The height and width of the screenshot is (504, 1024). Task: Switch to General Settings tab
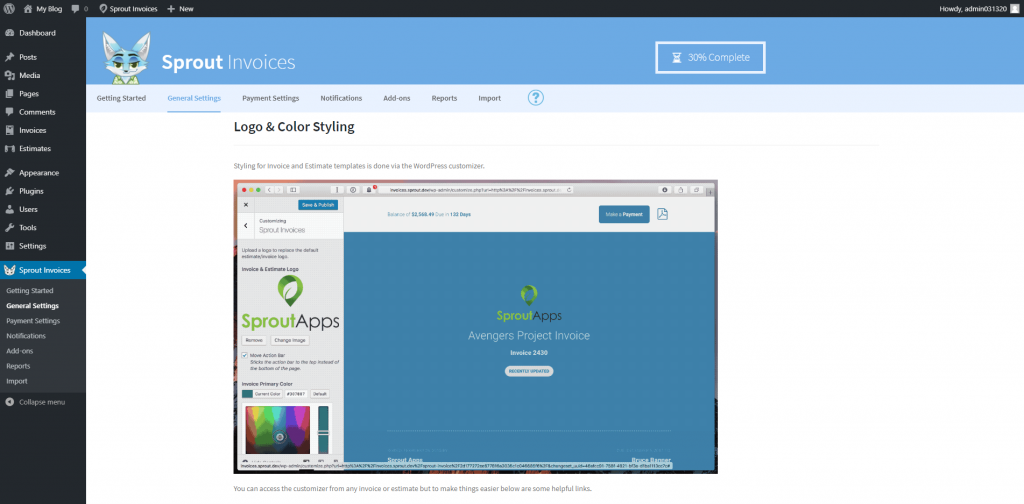[x=194, y=98]
